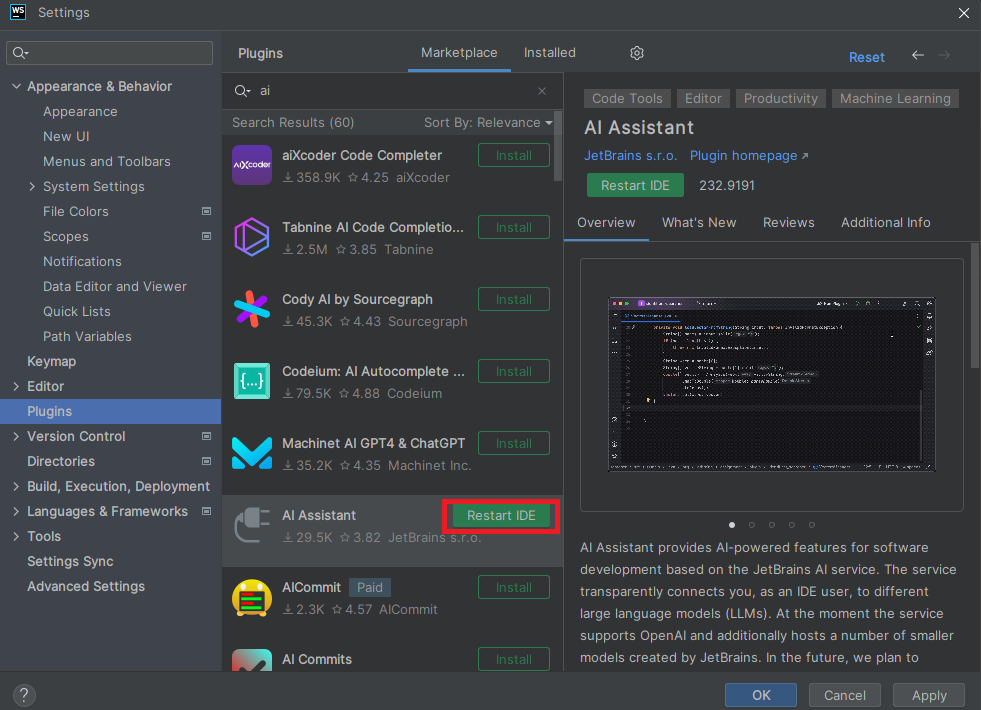Viewport: 981px width, 710px height.
Task: Click Restart IDE in AI Assistant list row
Action: point(501,515)
